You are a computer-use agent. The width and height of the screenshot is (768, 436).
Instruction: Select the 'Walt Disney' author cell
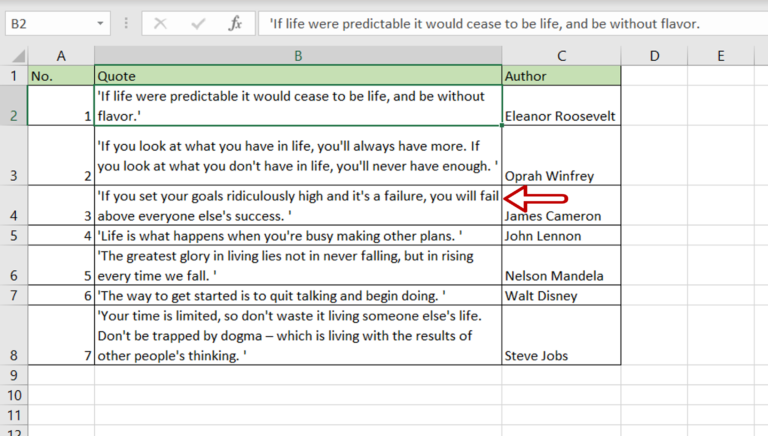[561, 296]
